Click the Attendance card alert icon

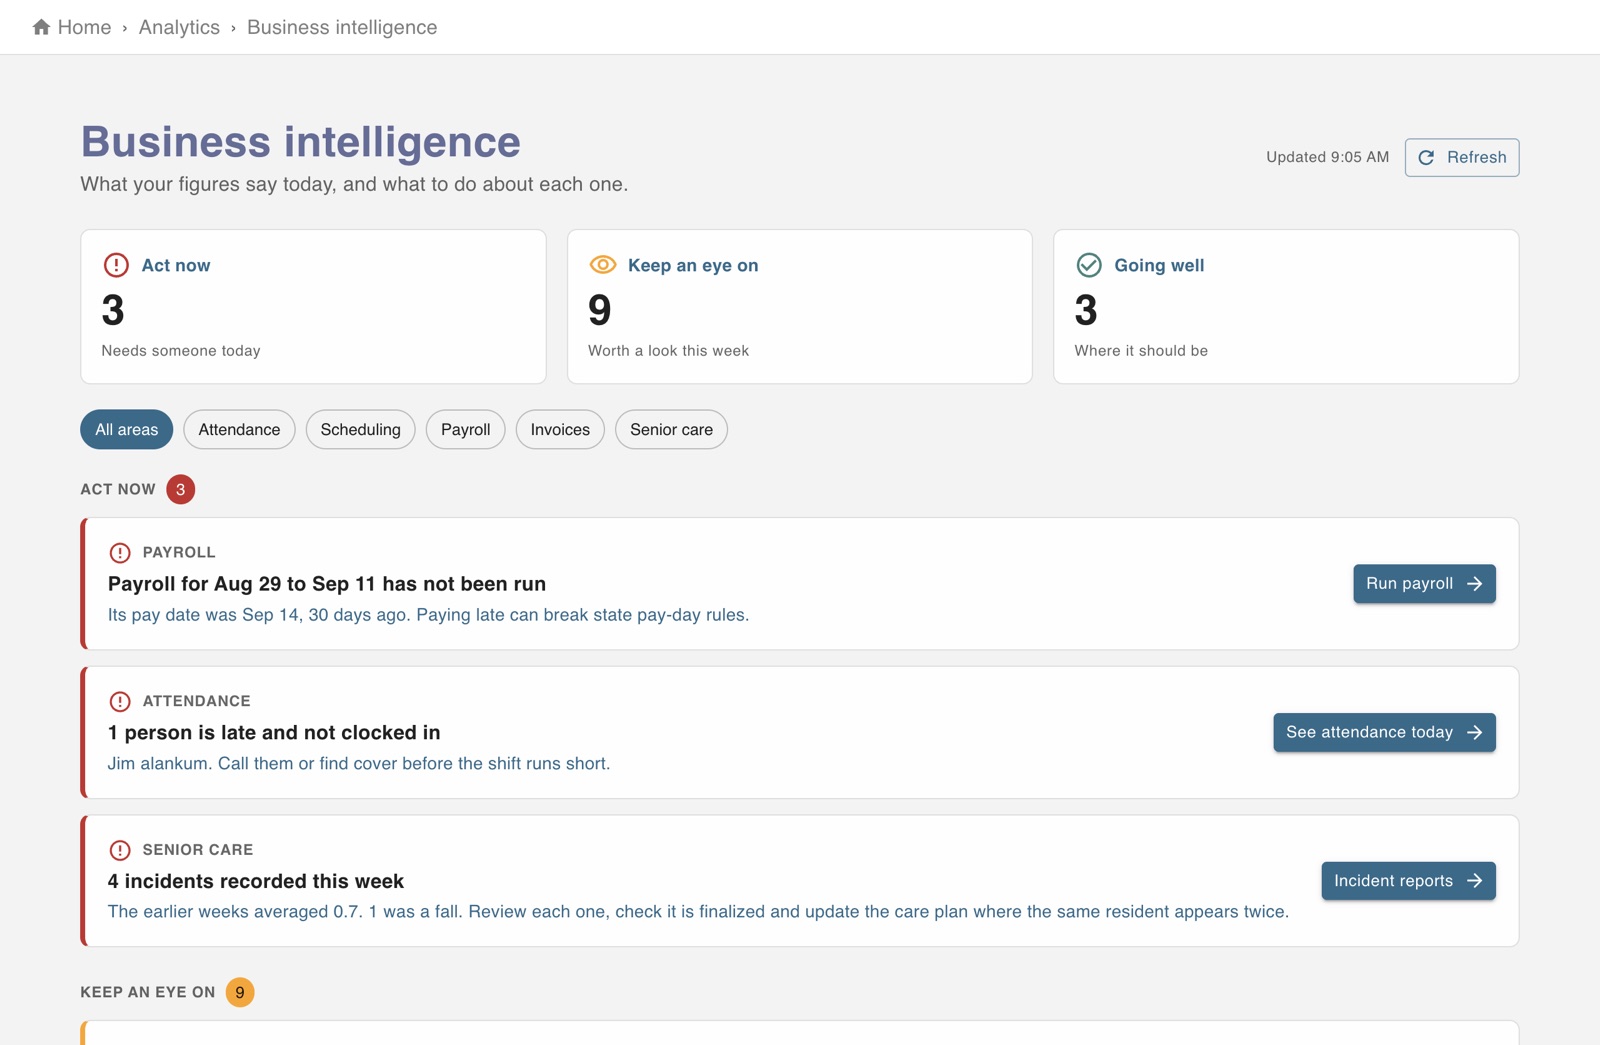coord(120,701)
